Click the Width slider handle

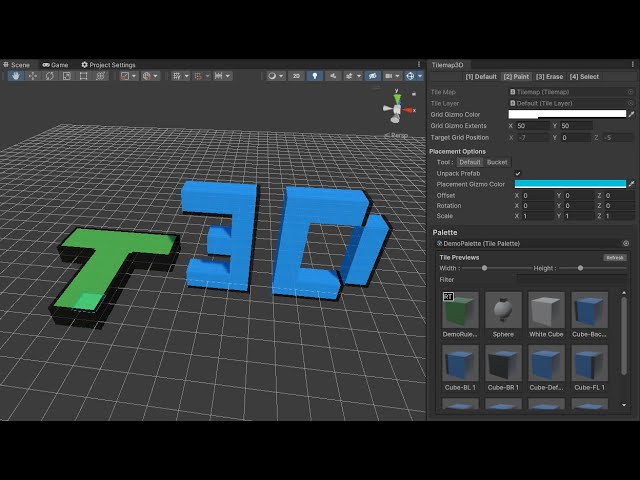click(x=484, y=268)
